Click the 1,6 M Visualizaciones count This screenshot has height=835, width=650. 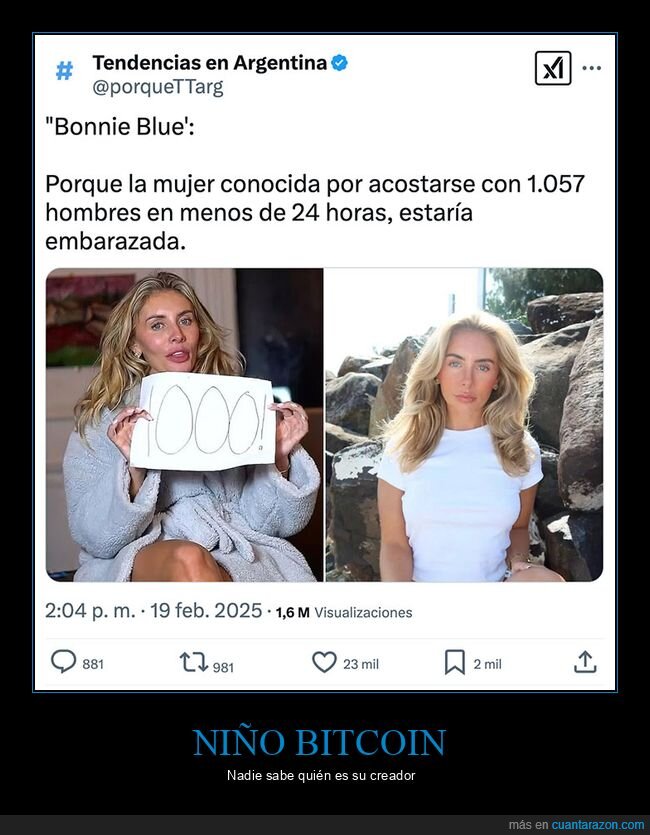[344, 612]
